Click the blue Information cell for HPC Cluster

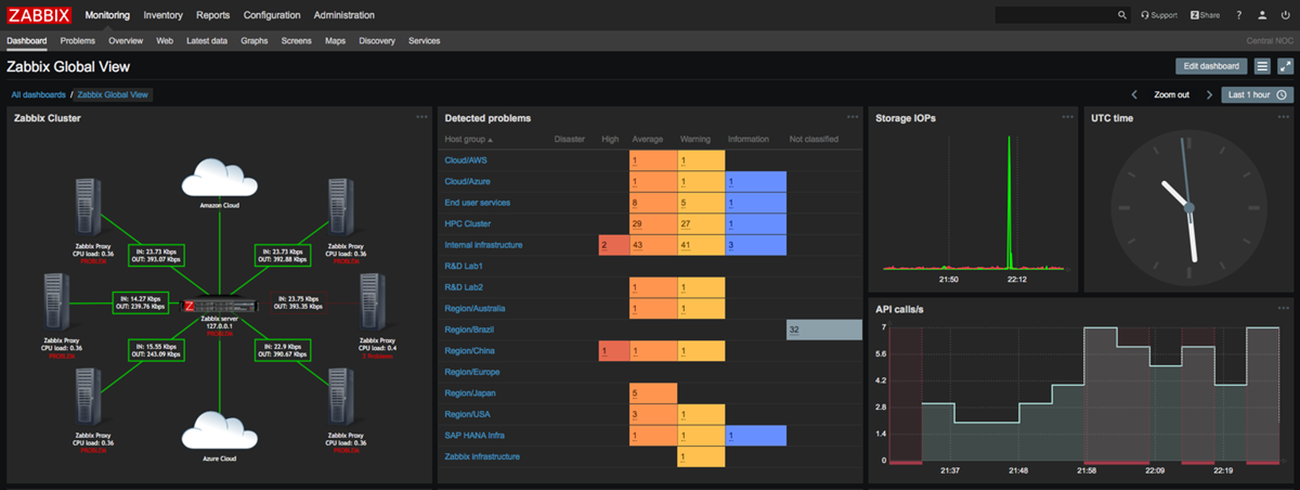pos(756,224)
